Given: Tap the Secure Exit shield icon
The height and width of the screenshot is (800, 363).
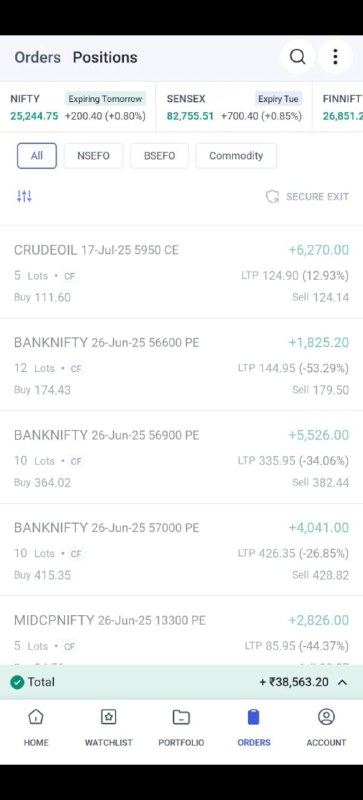Looking at the screenshot, I should click(273, 197).
